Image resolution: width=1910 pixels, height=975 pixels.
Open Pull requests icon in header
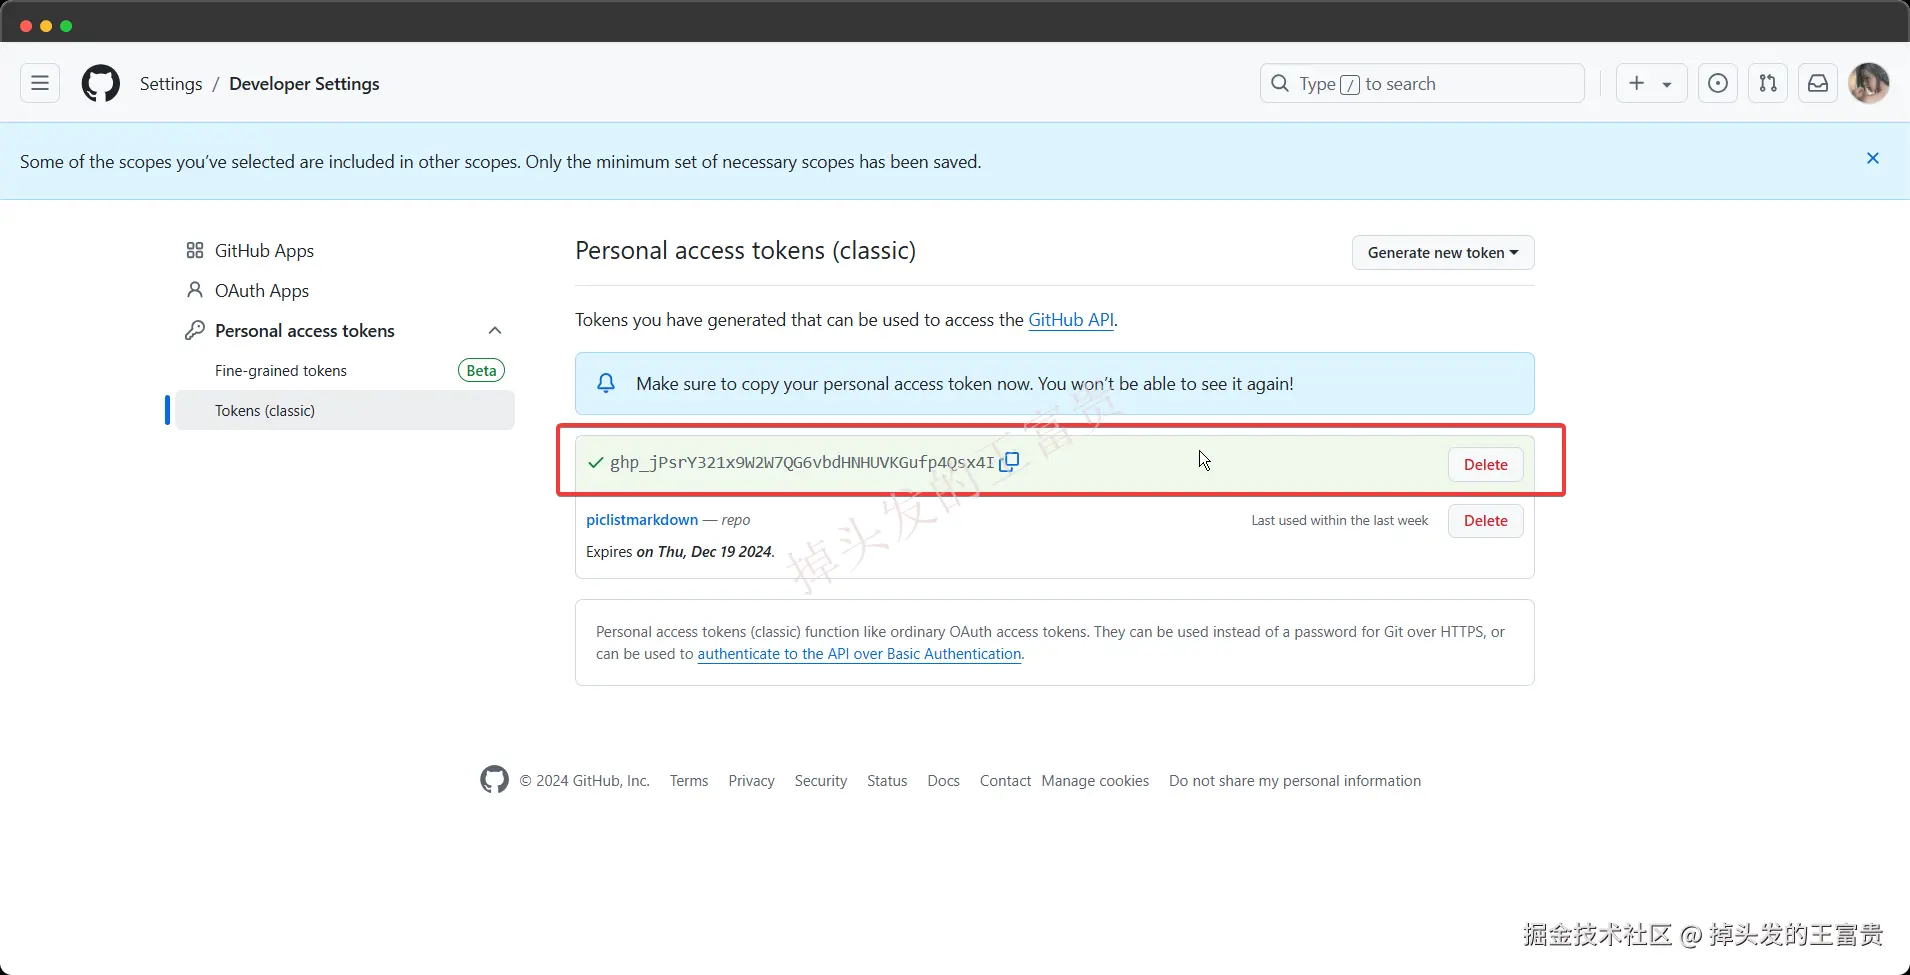click(1768, 84)
